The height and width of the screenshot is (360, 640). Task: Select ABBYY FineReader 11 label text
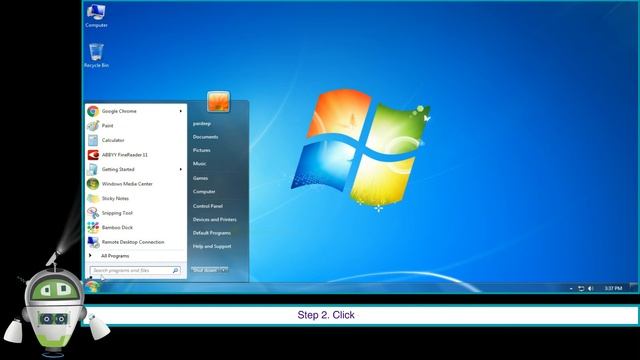pos(124,155)
